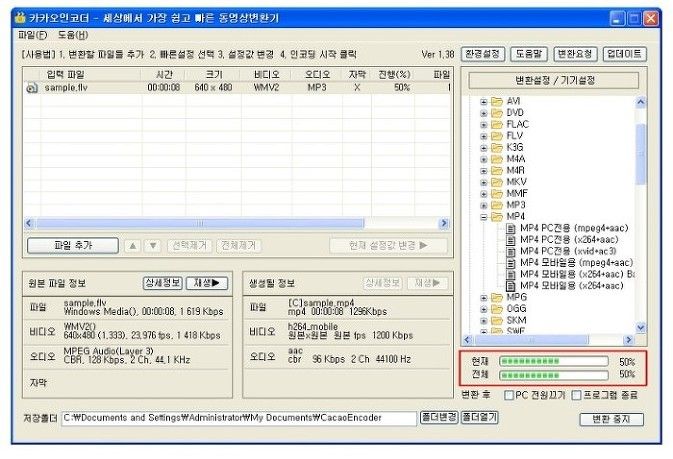Click the sample.flv file icon in list
673x459 pixels.
pos(32,88)
